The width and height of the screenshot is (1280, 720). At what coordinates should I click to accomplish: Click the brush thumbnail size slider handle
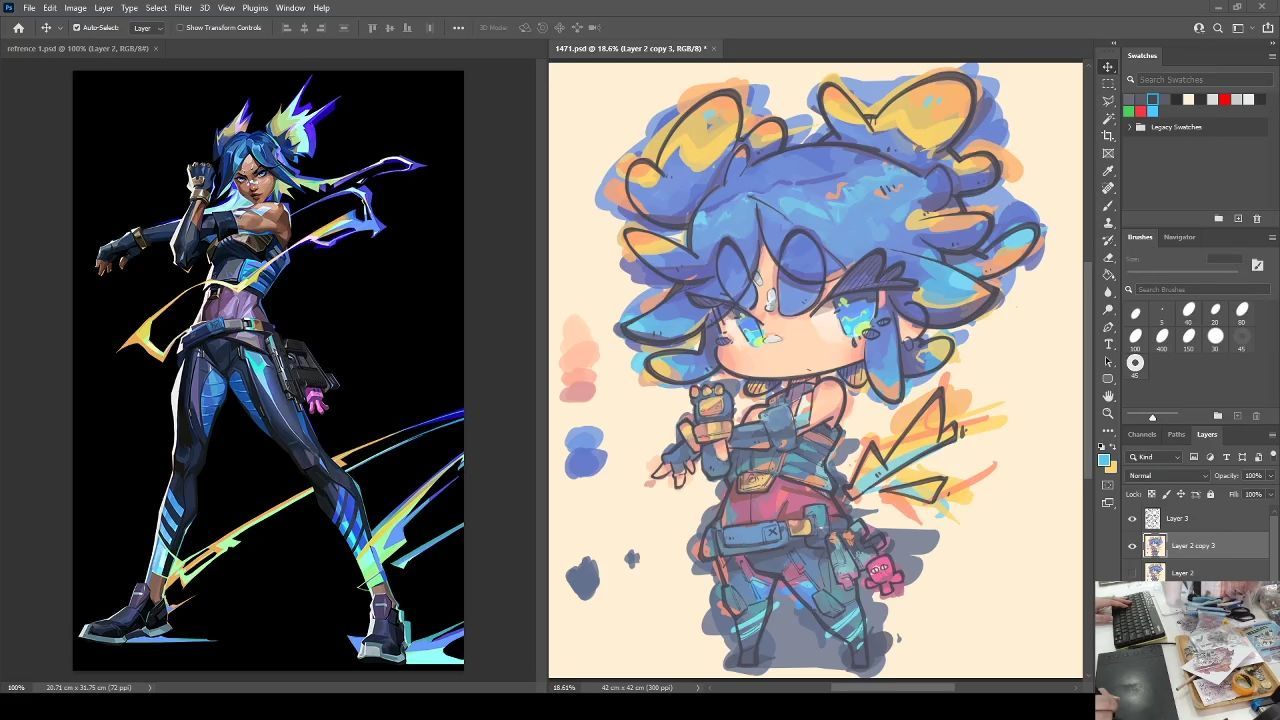(x=1152, y=417)
